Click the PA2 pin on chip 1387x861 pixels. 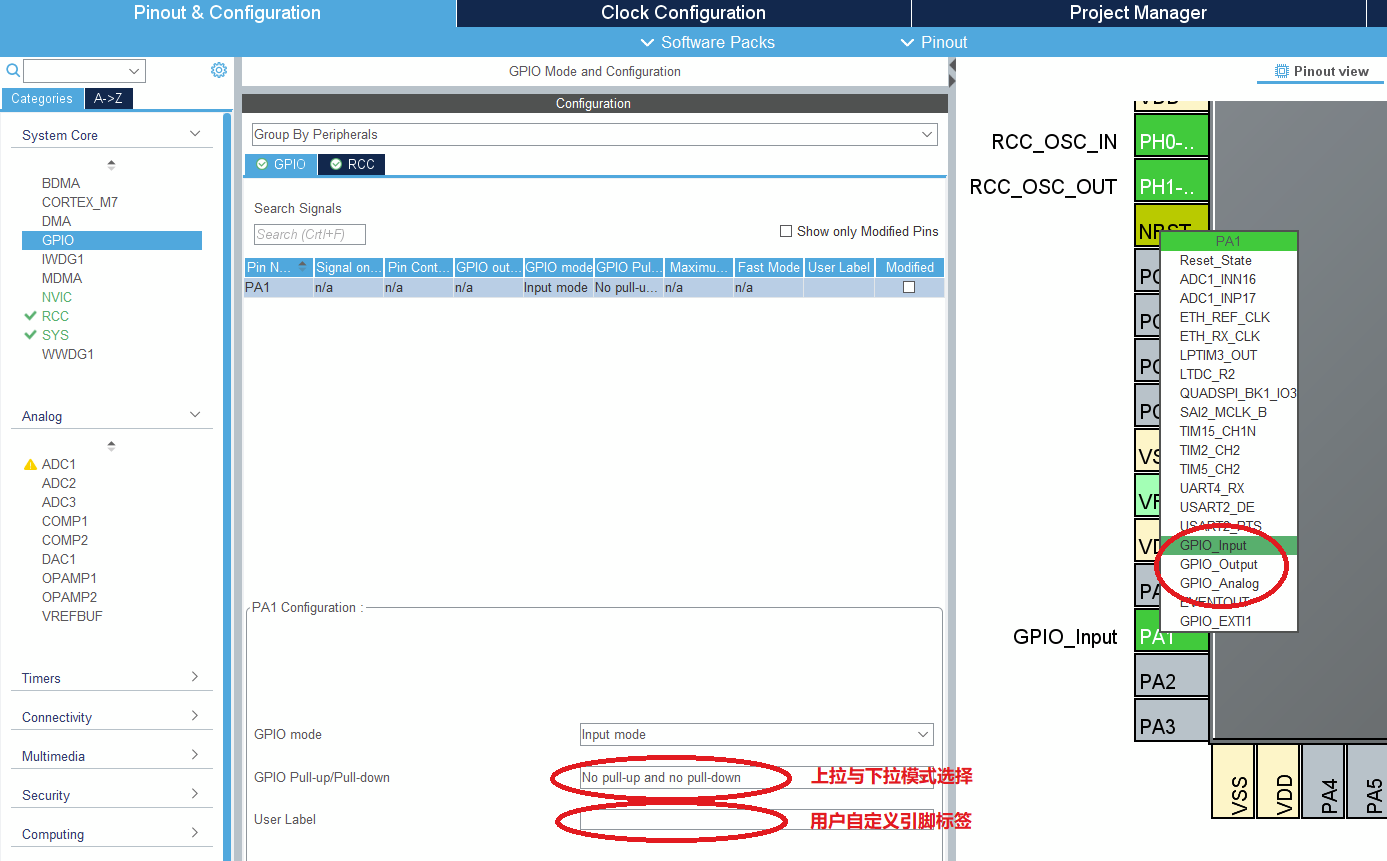(x=1172, y=676)
